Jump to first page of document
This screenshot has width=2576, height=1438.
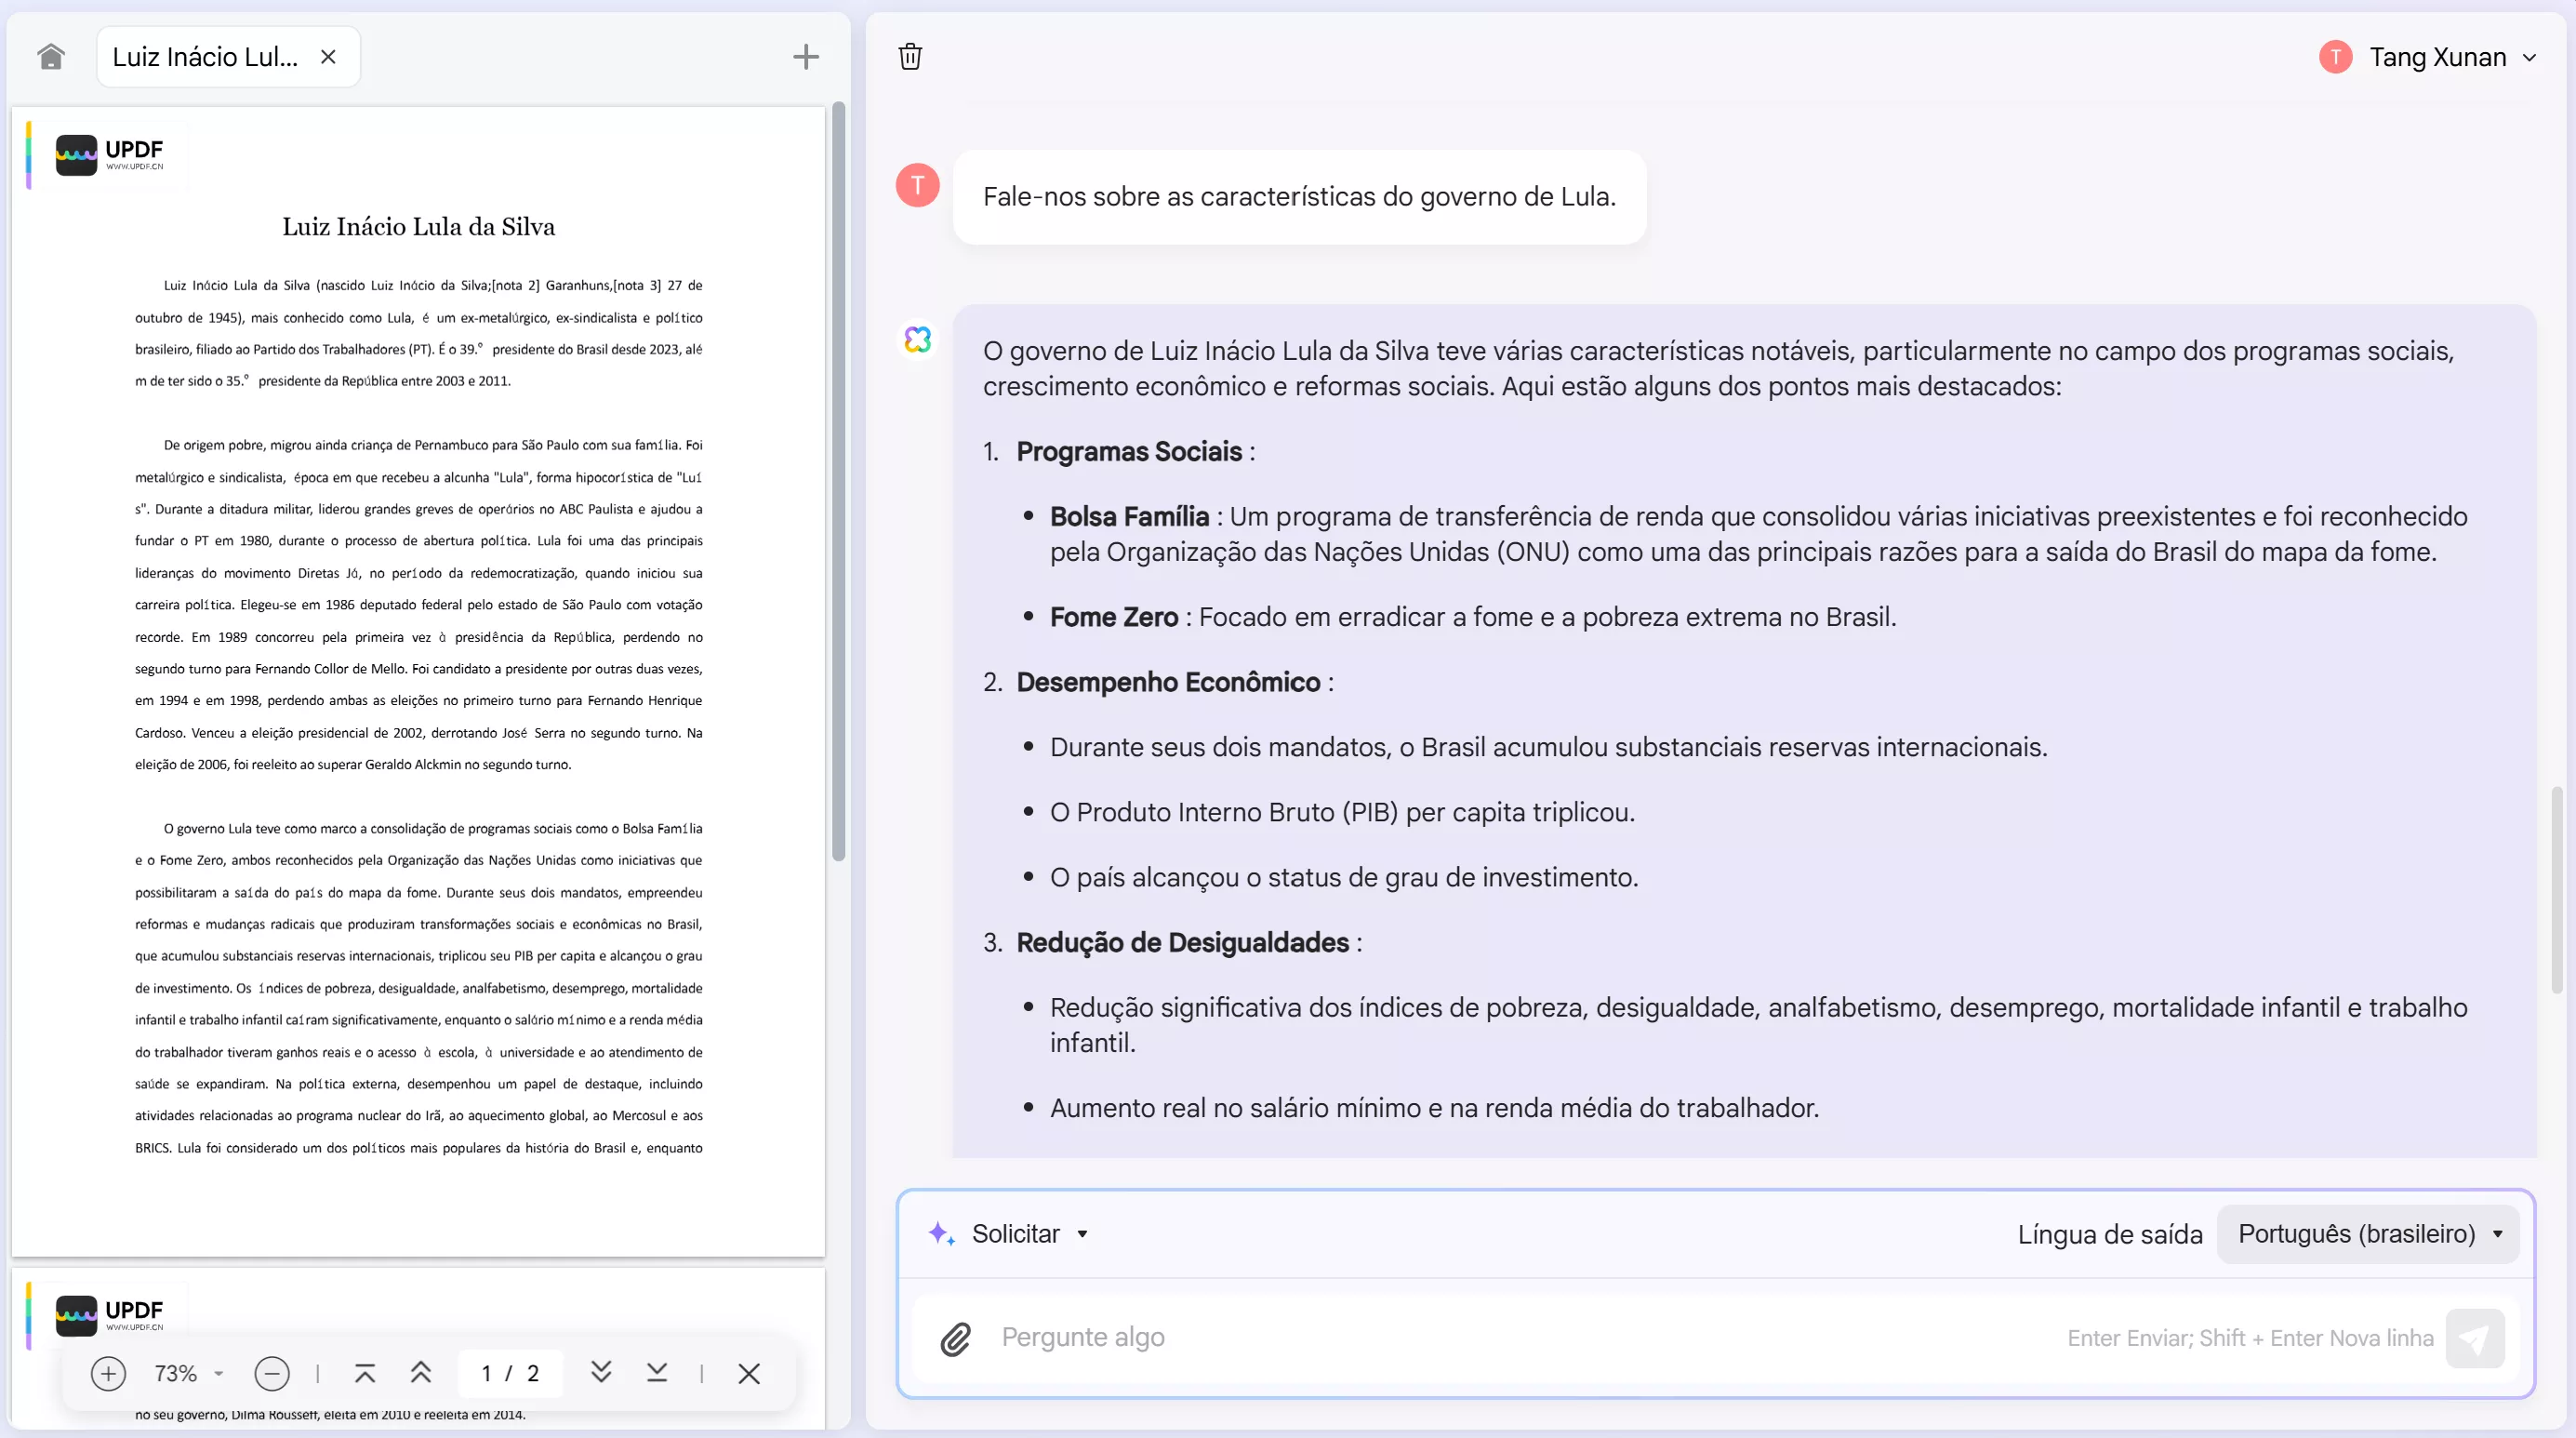click(365, 1373)
